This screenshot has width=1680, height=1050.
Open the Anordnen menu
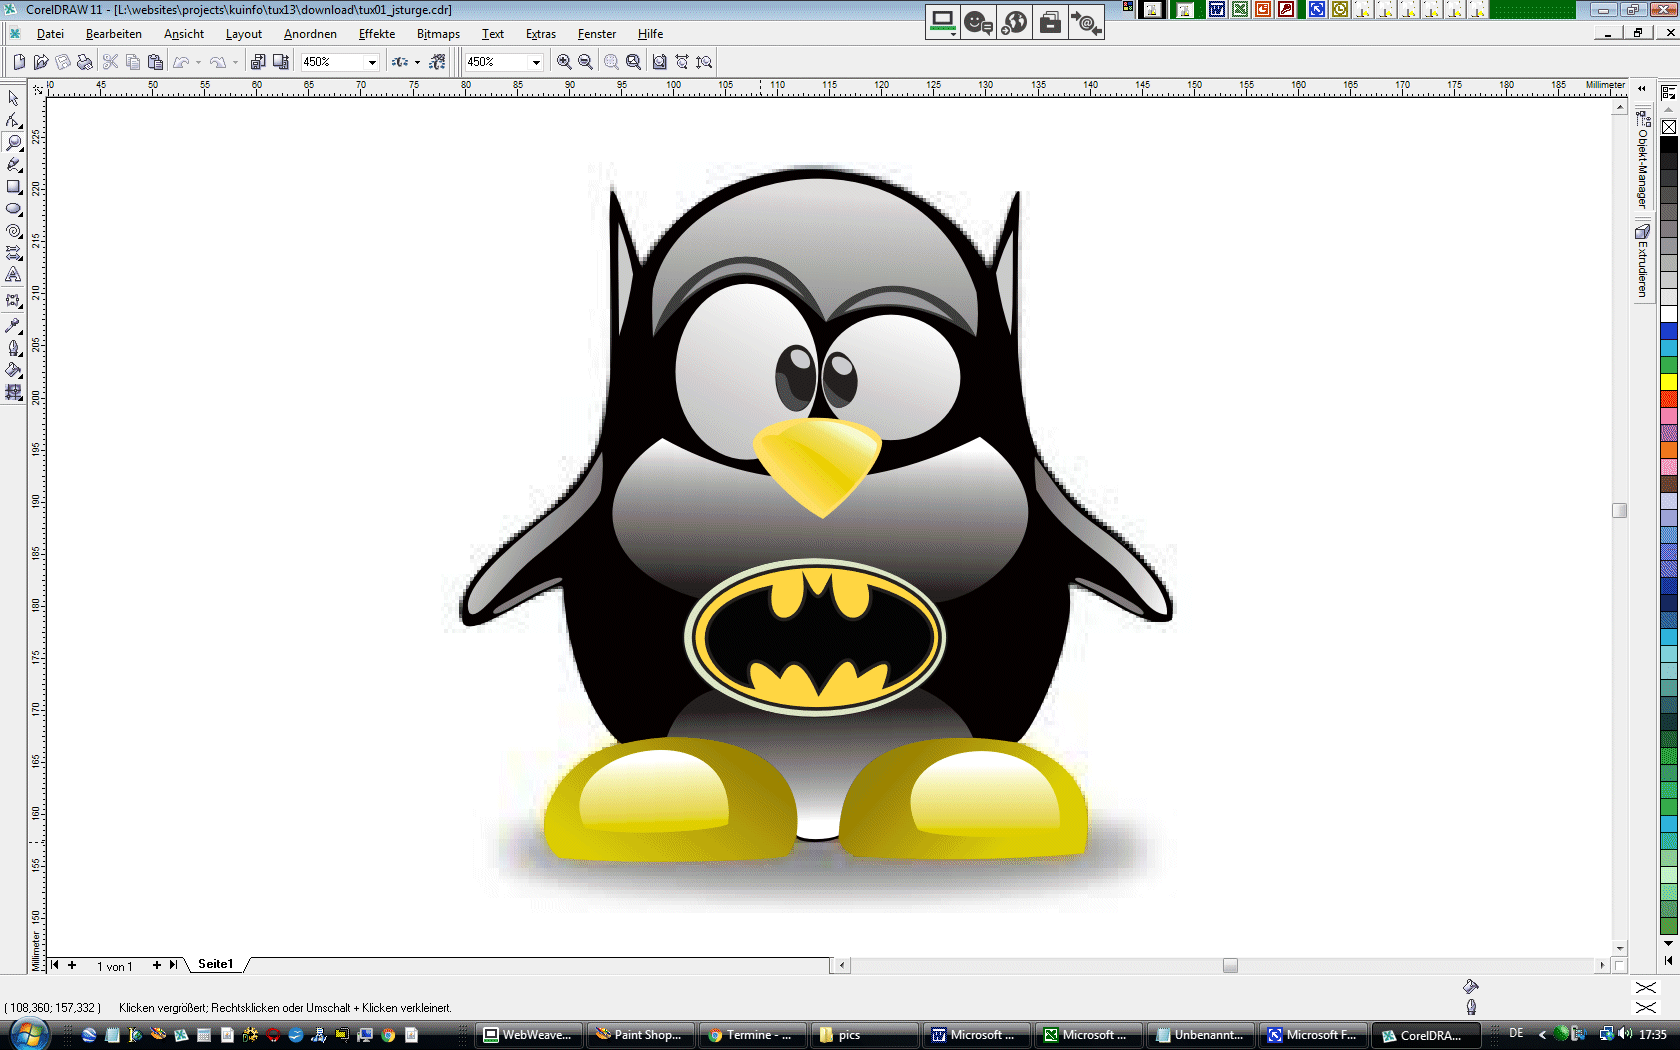[x=310, y=34]
